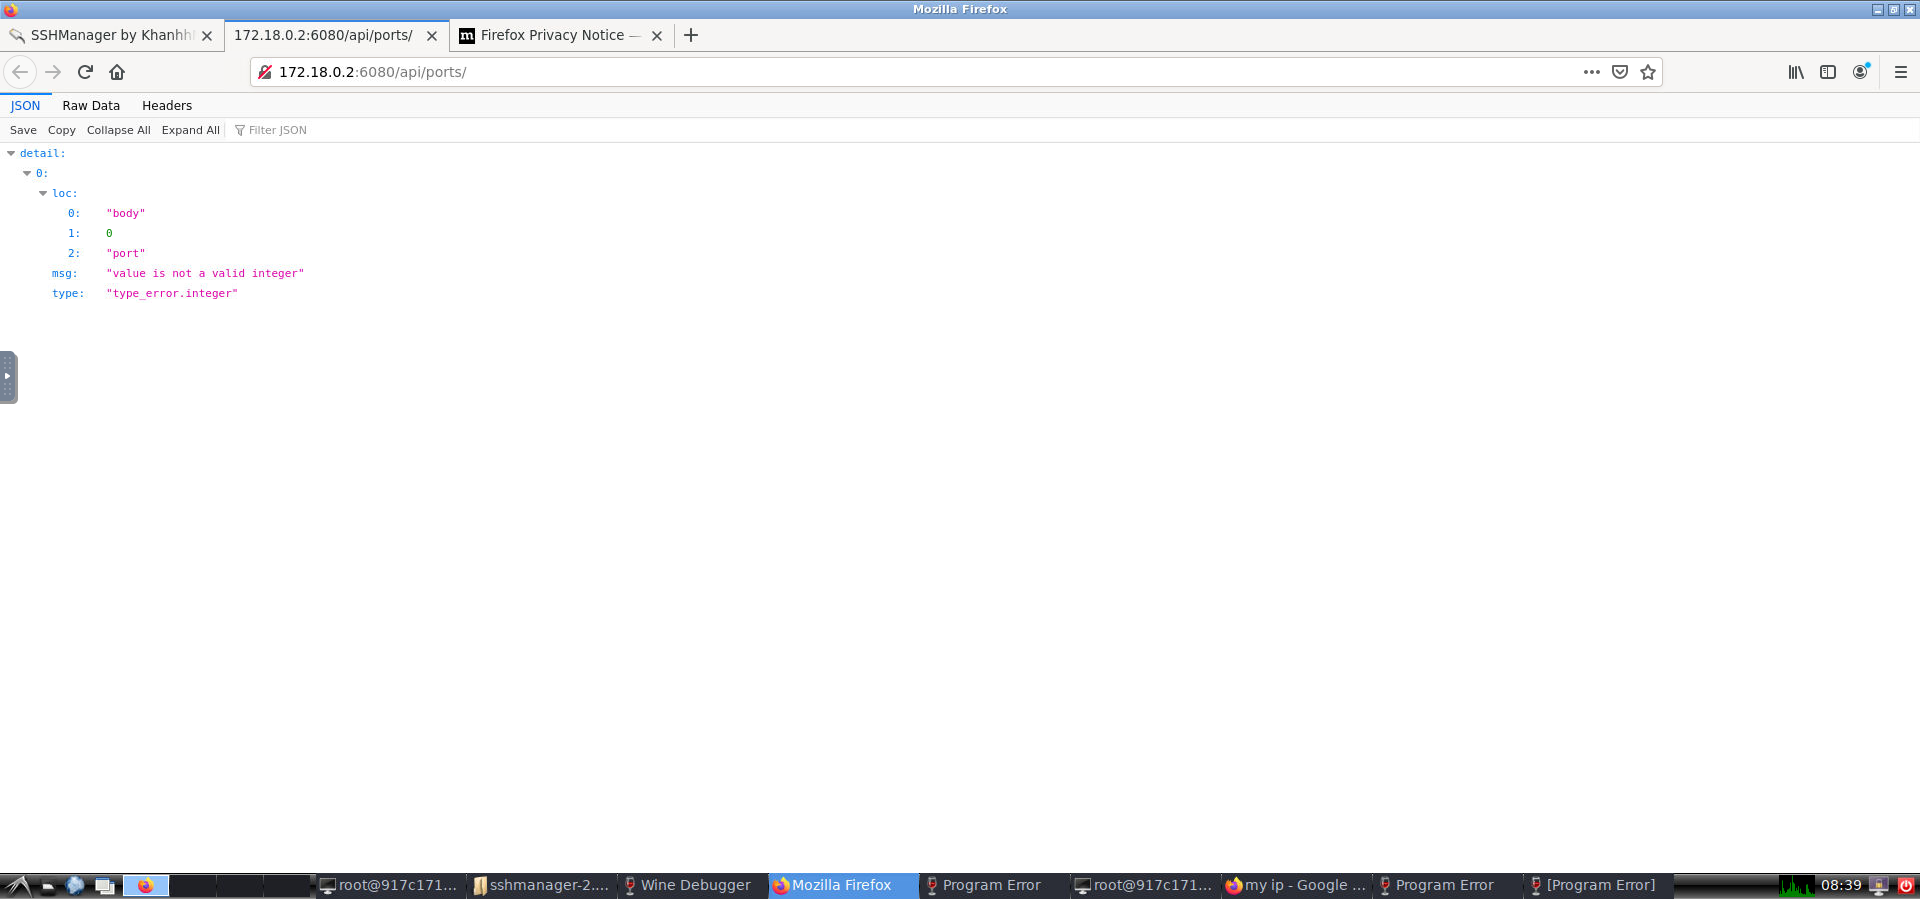Click the "port" value

tap(126, 253)
